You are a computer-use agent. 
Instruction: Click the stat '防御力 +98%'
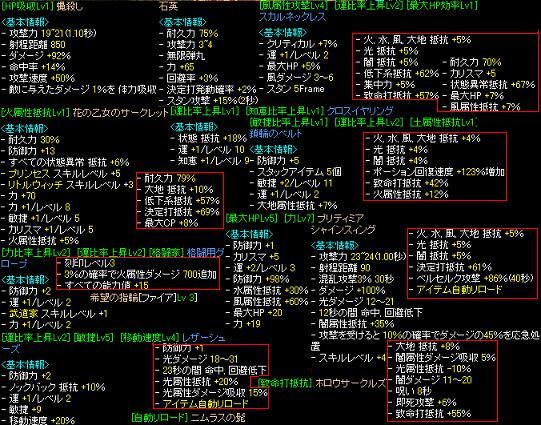coord(261,279)
